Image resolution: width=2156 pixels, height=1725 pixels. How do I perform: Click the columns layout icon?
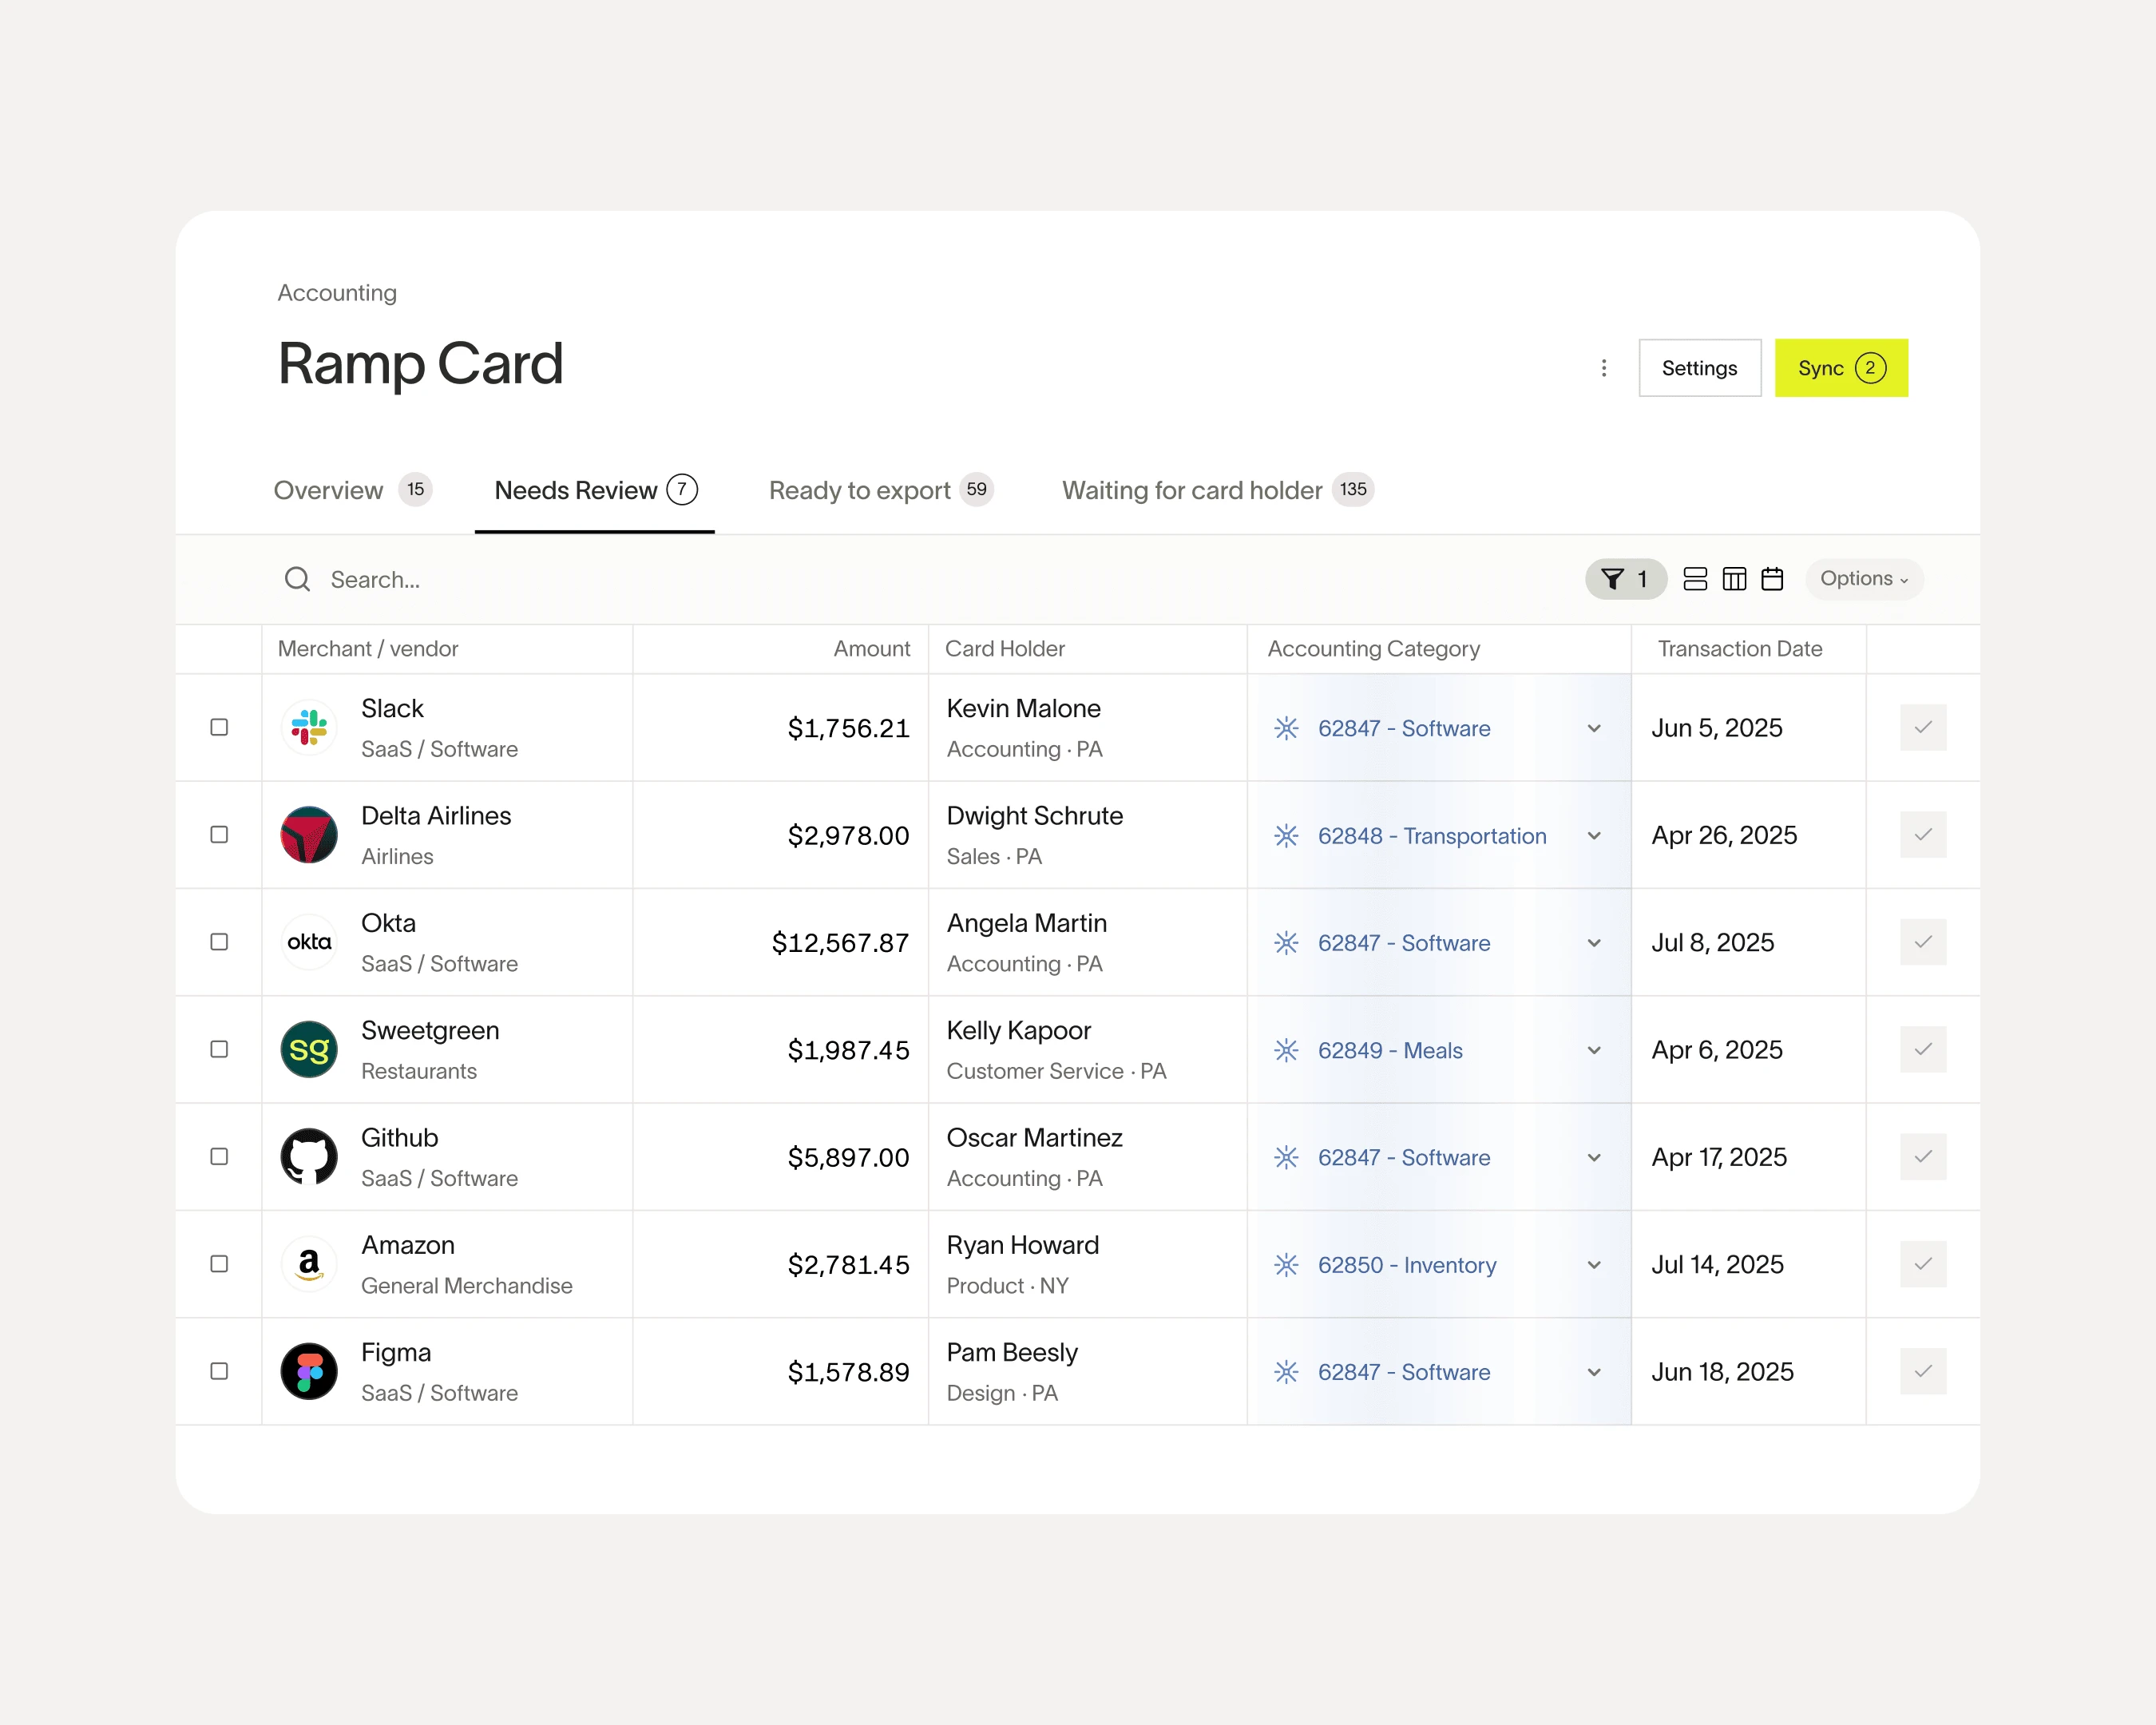(x=1734, y=579)
